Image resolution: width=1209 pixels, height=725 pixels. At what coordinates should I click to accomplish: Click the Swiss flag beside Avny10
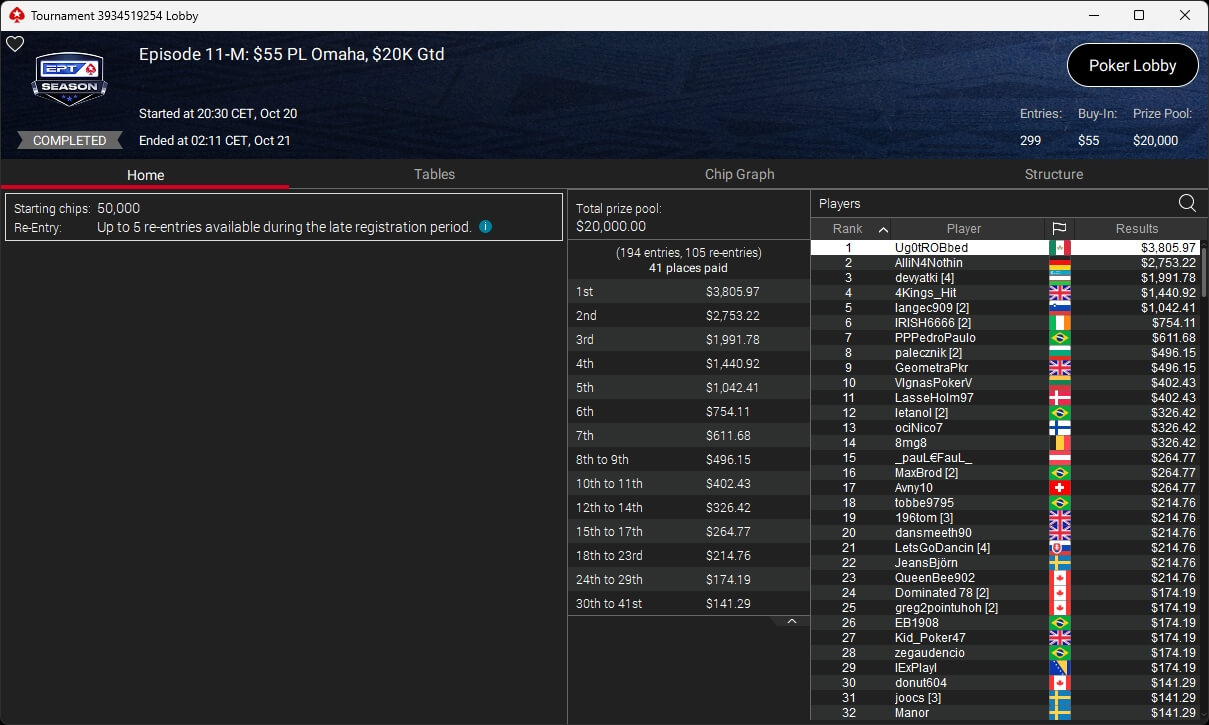tap(1059, 488)
